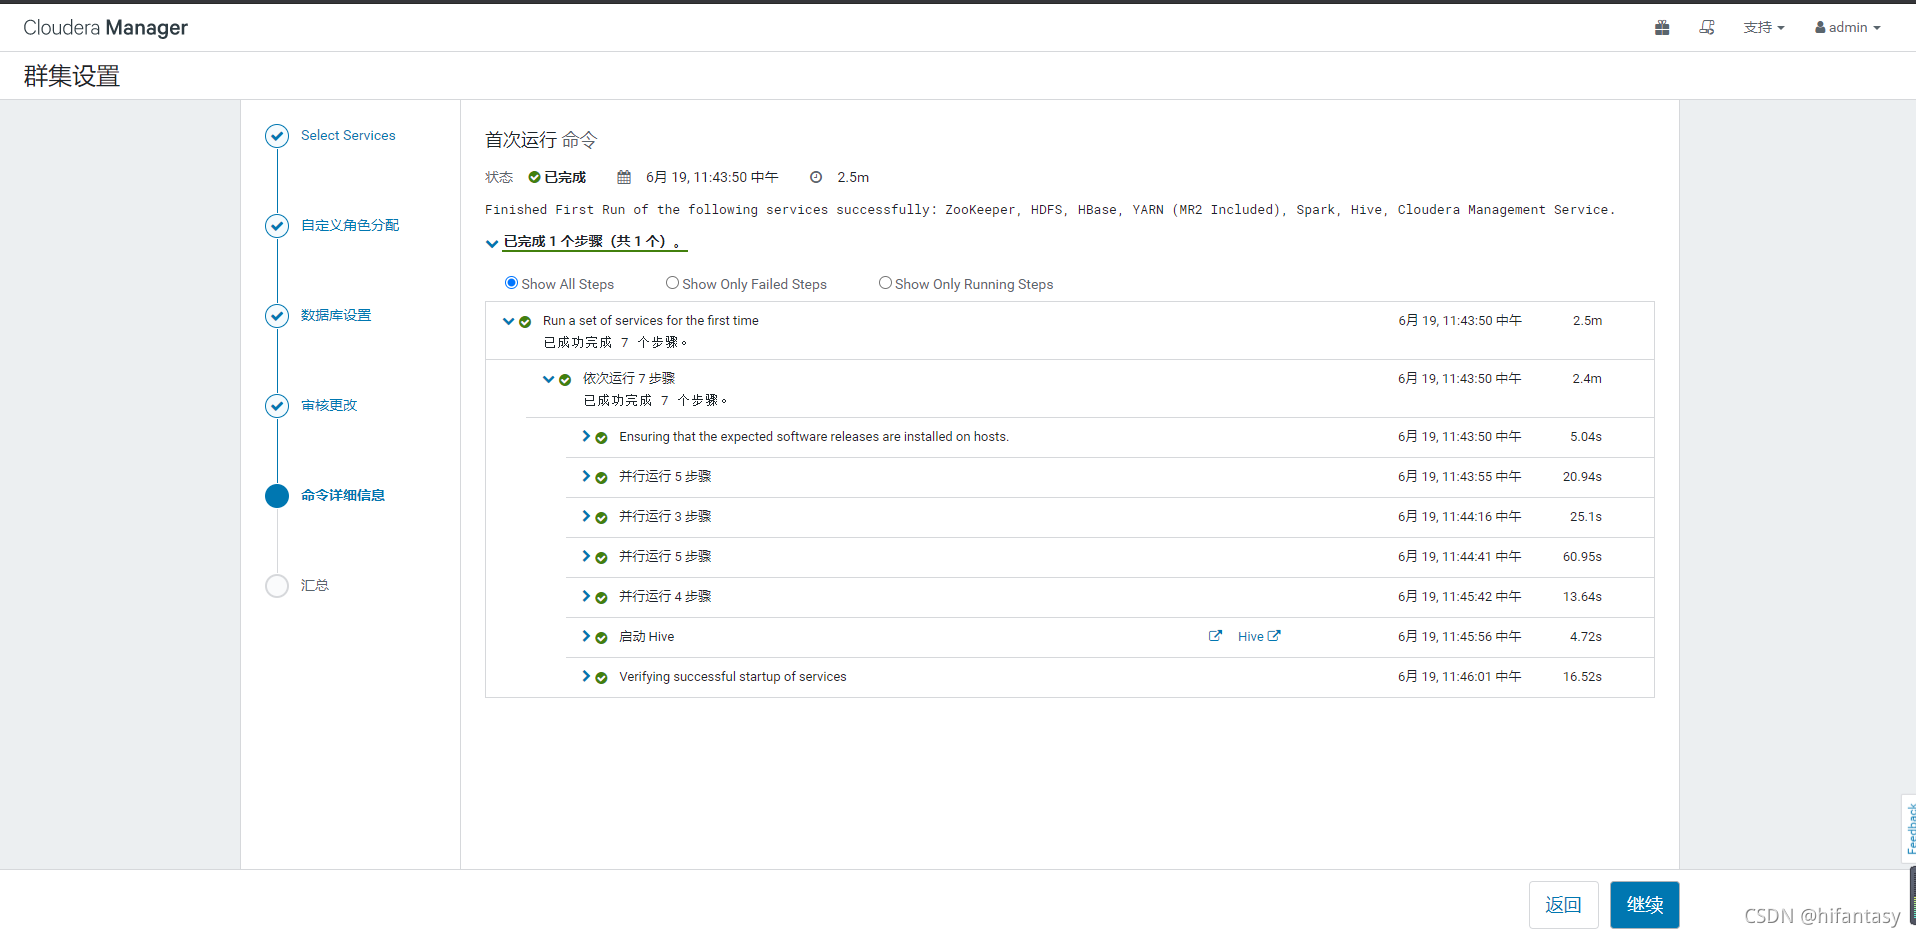
Task: Click the Finished First Run summary message
Action: tap(1049, 210)
